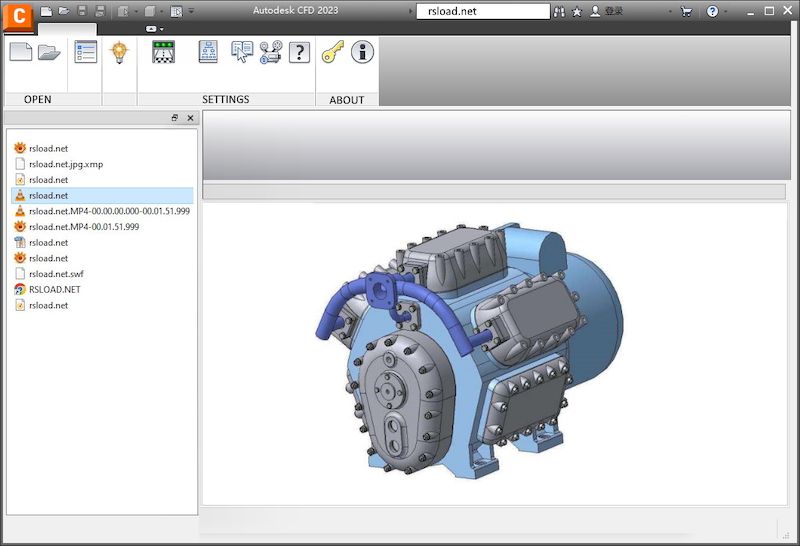Click the checklist window ribbon icon
Screen dimensions: 800x546
point(85,52)
